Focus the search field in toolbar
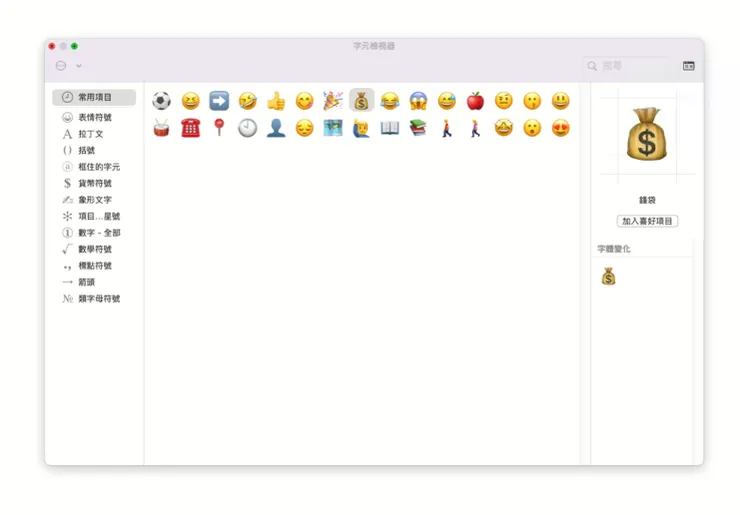This screenshot has width=740, height=515. 628,66
